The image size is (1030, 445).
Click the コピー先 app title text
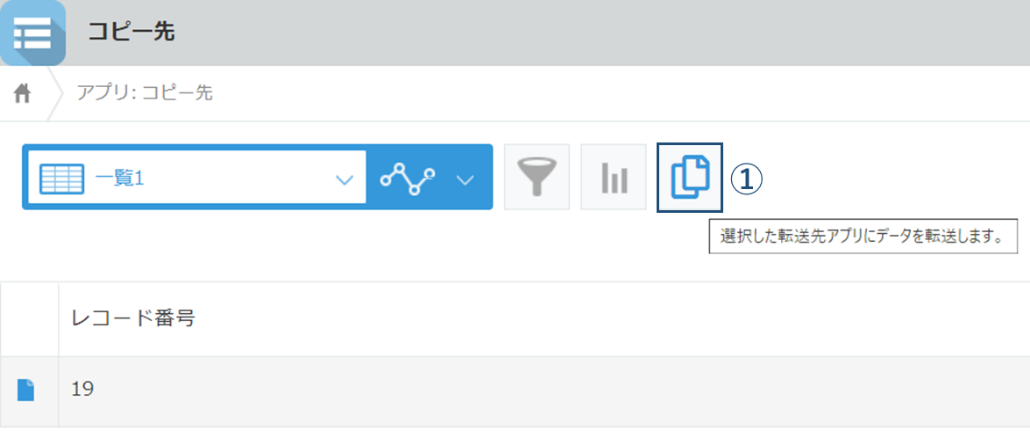point(131,32)
